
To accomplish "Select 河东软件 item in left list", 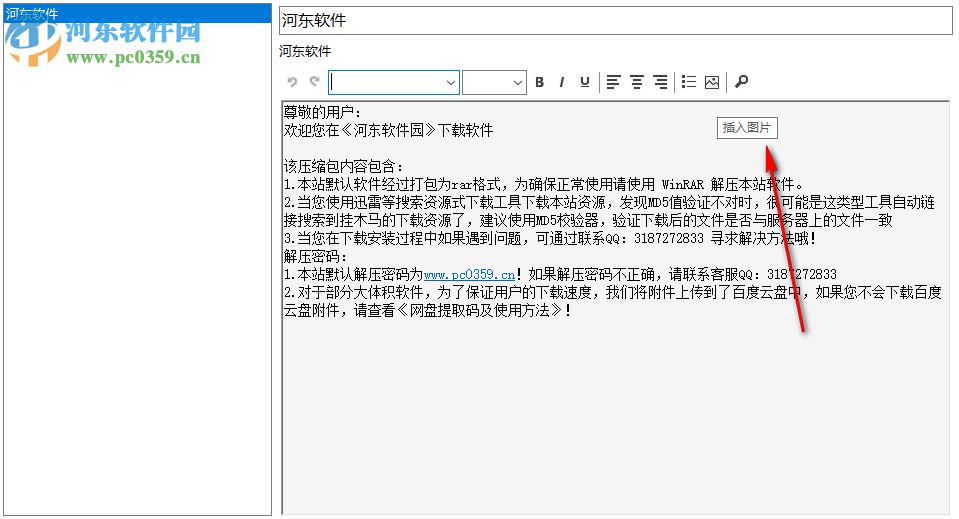I will (138, 13).
